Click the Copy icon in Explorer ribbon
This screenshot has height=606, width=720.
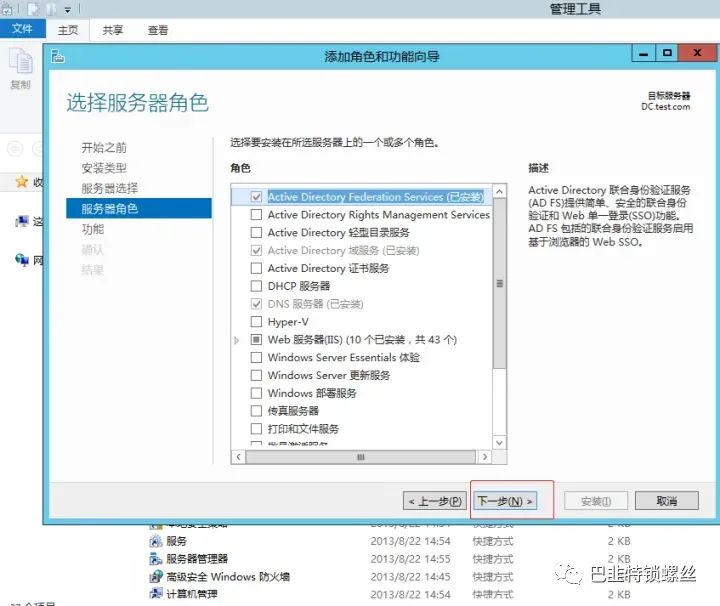point(20,62)
